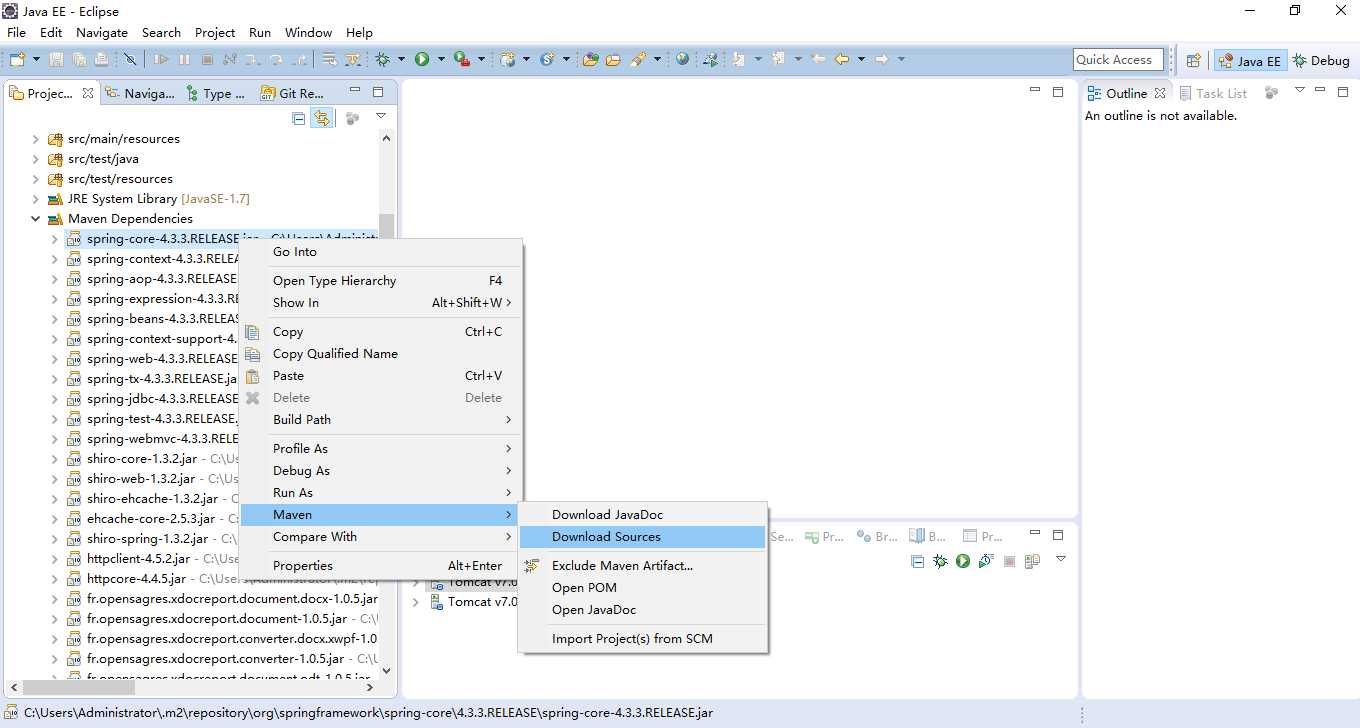Click the Servers view green start icon
Viewport: 1360px width, 728px height.
[x=962, y=562]
